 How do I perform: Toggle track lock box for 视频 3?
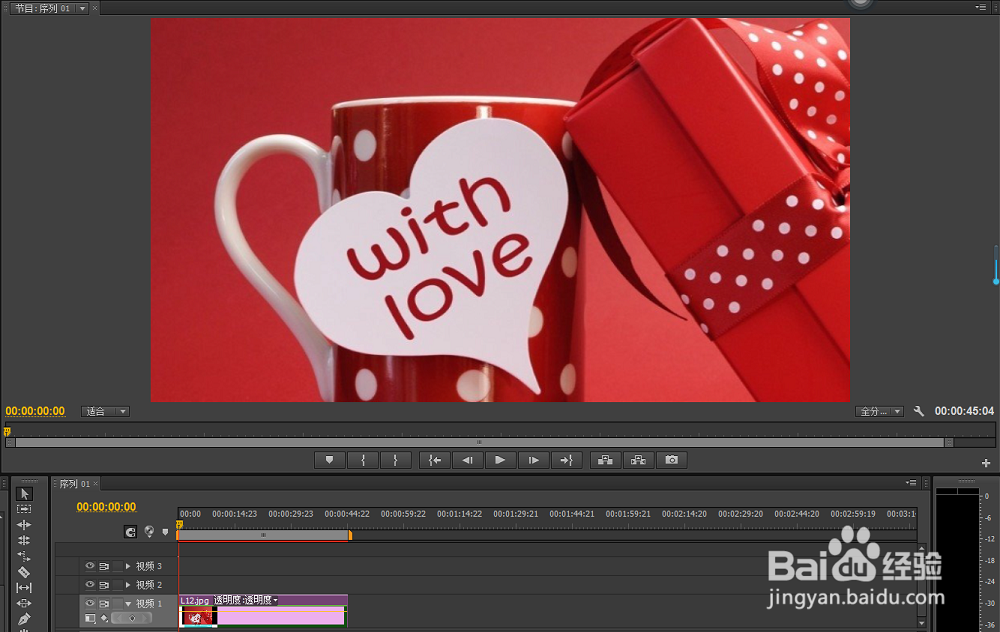tap(117, 566)
